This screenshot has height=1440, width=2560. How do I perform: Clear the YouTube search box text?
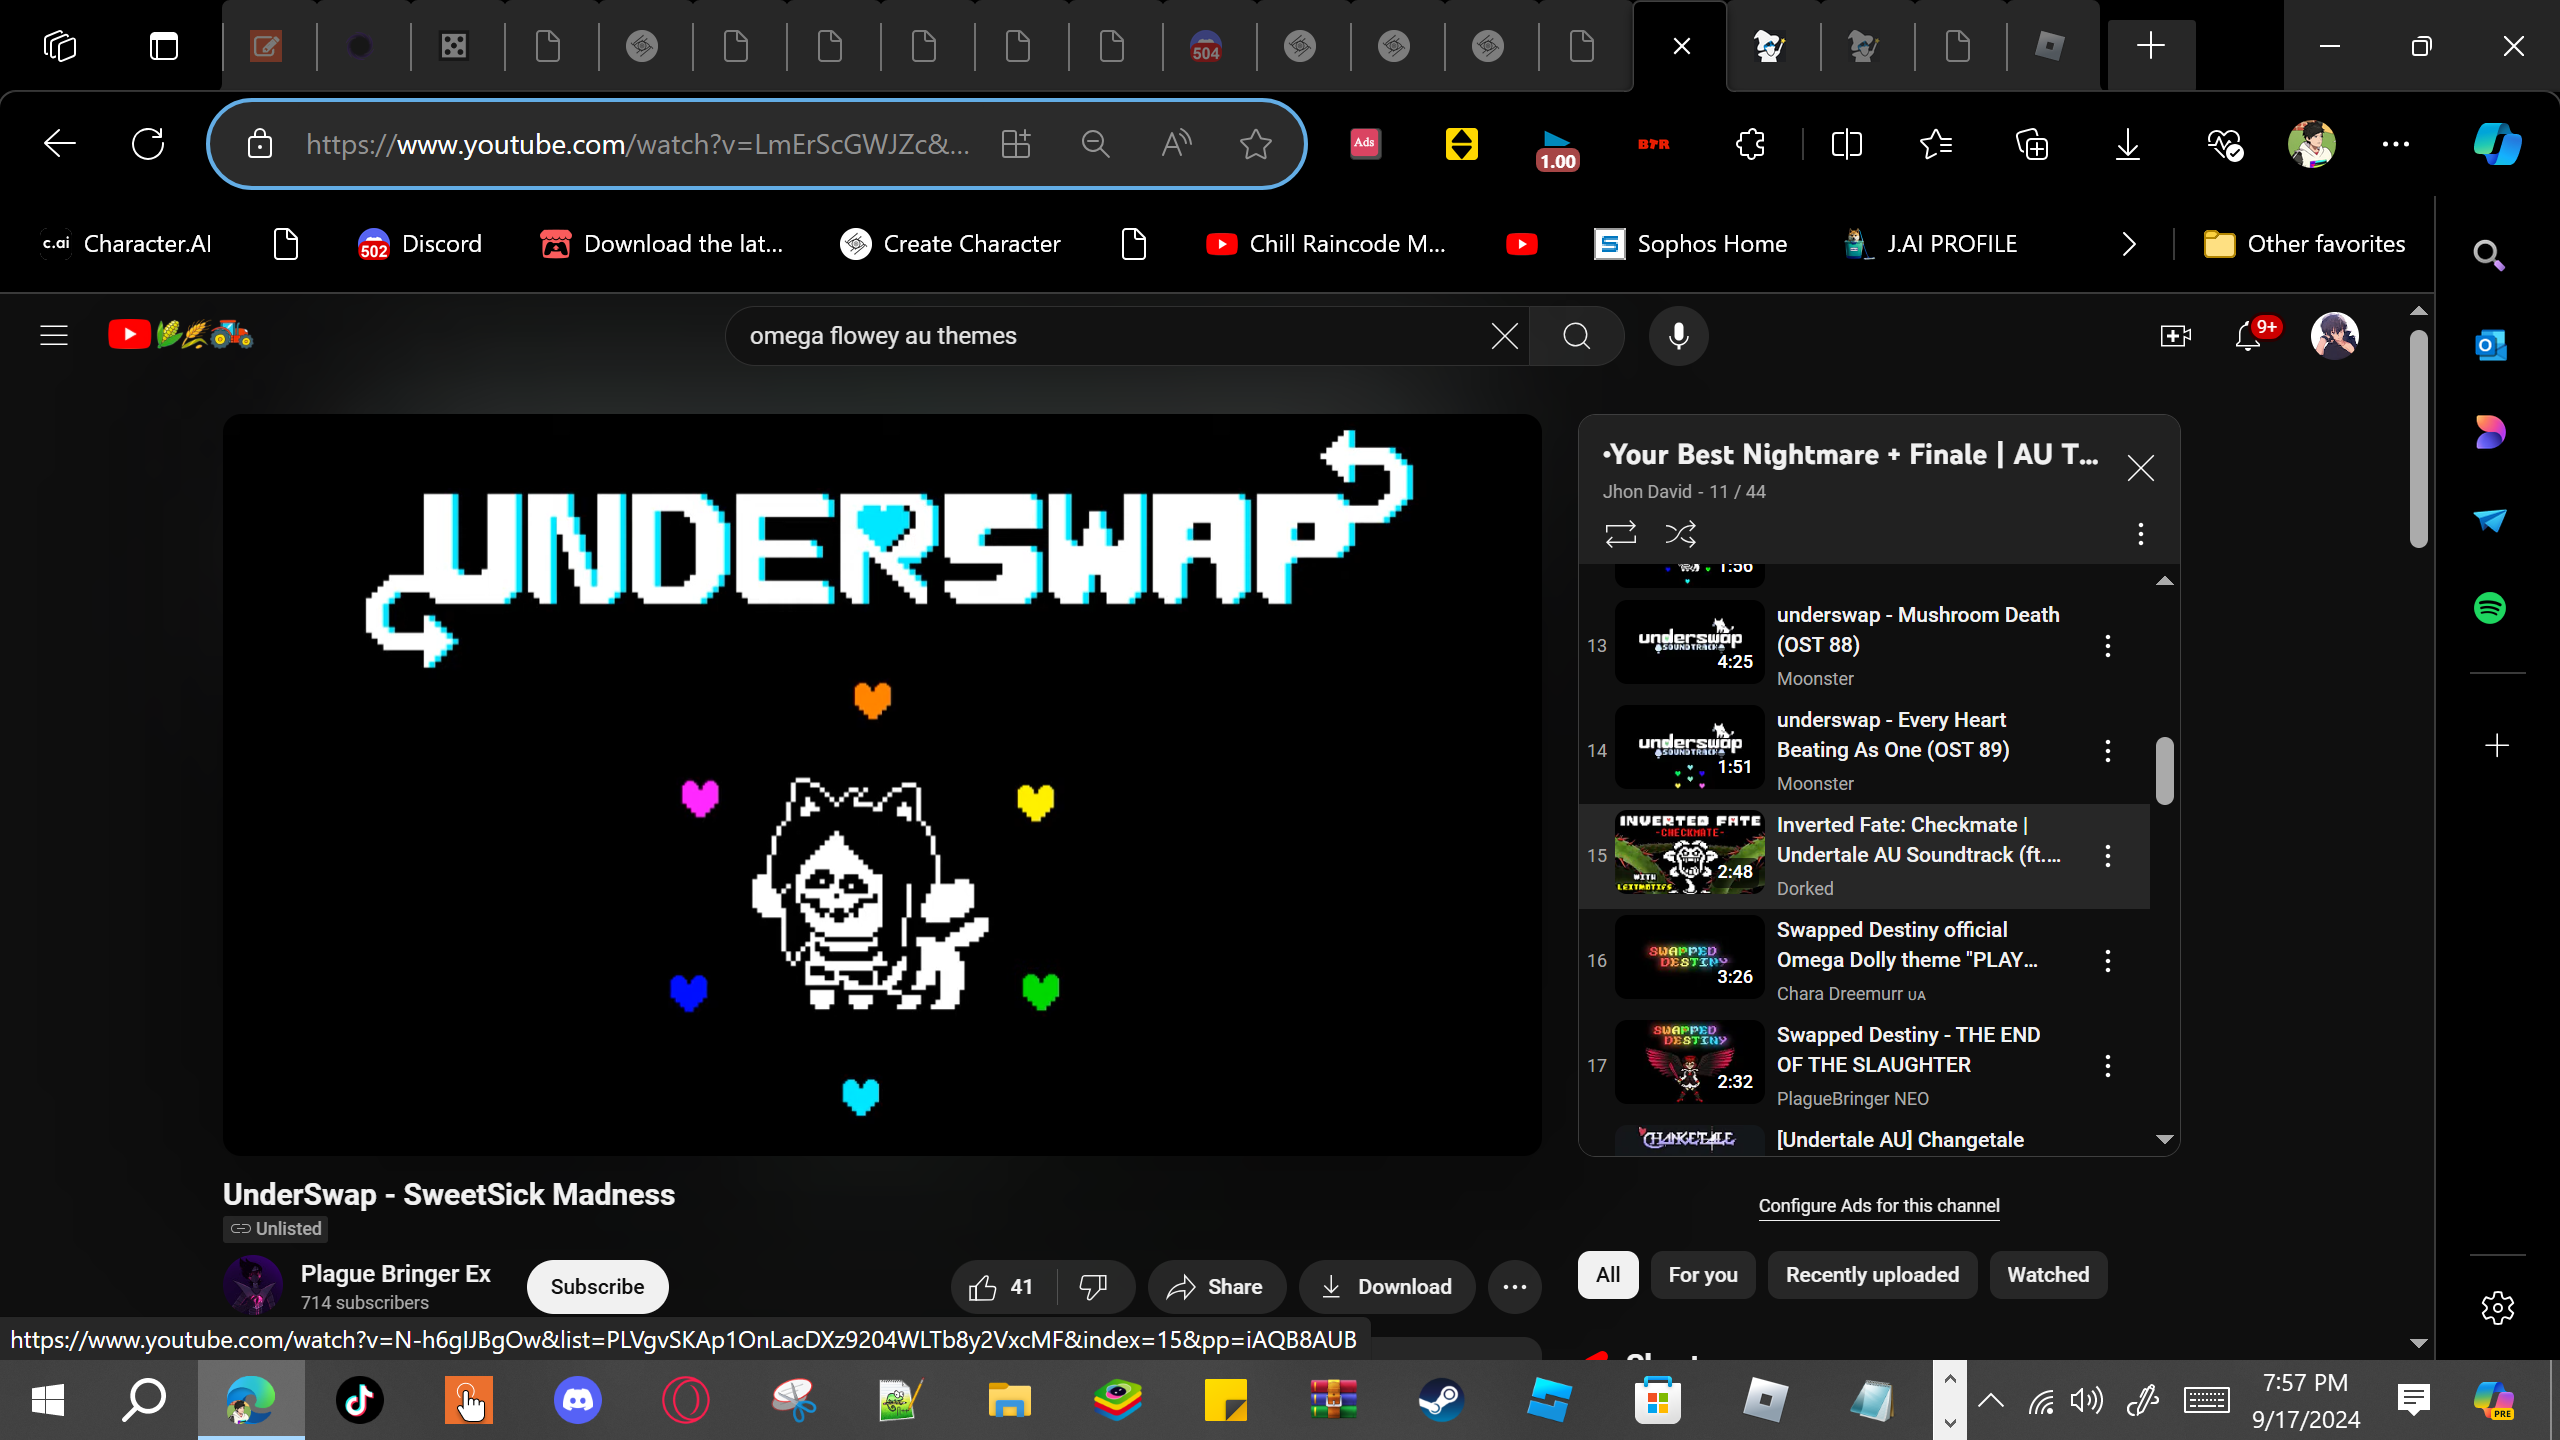click(1504, 336)
